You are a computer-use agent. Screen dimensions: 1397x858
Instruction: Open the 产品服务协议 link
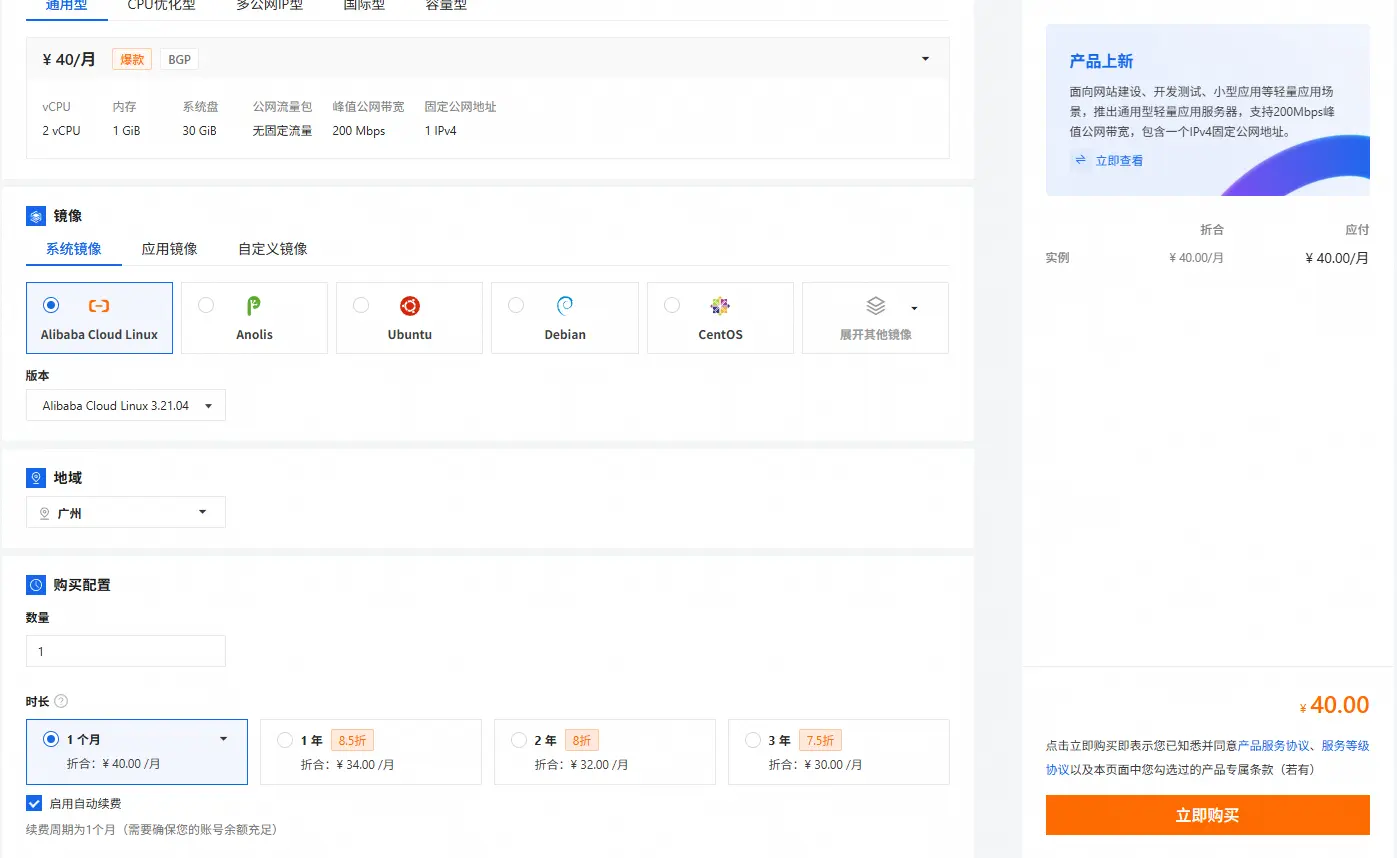(1273, 745)
